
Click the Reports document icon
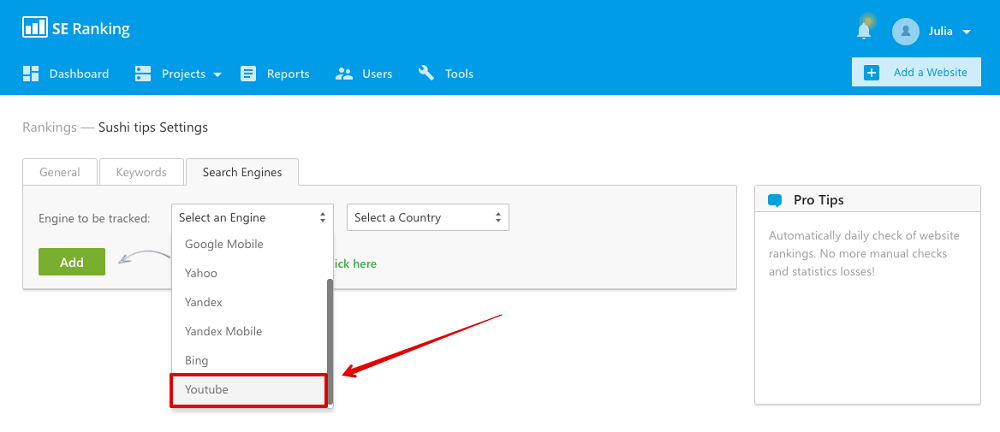[x=248, y=74]
